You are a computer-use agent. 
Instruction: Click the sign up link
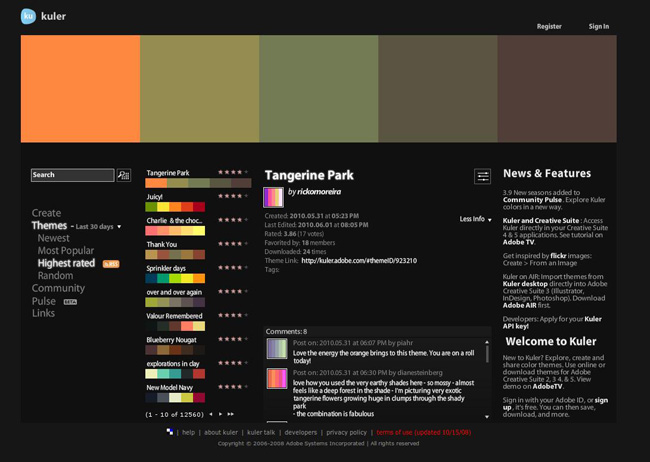pos(555,404)
